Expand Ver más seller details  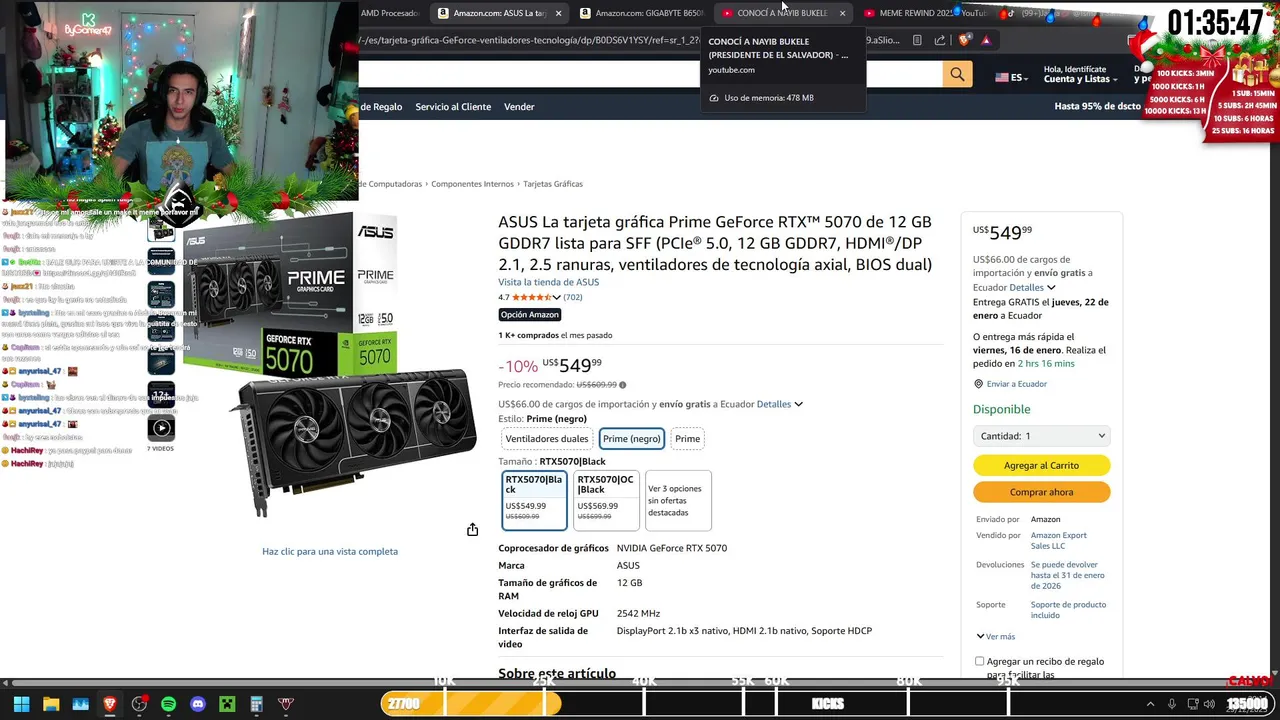point(996,636)
